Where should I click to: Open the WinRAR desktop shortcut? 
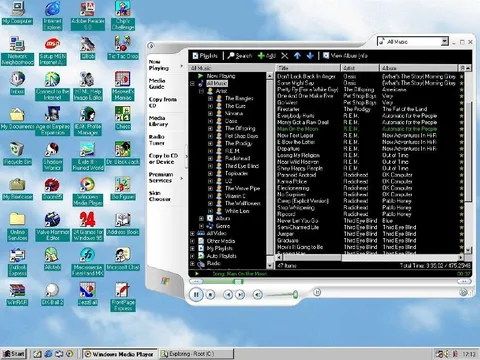(x=17, y=295)
